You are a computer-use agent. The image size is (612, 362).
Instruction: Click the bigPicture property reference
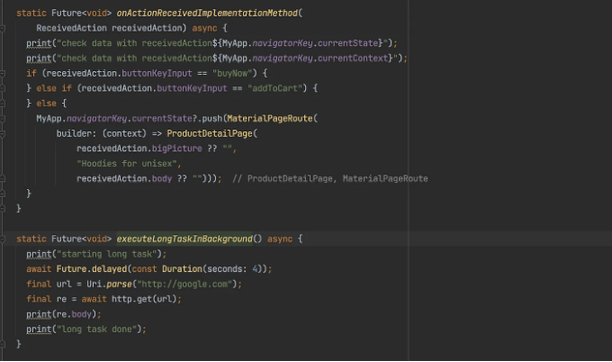(x=177, y=148)
